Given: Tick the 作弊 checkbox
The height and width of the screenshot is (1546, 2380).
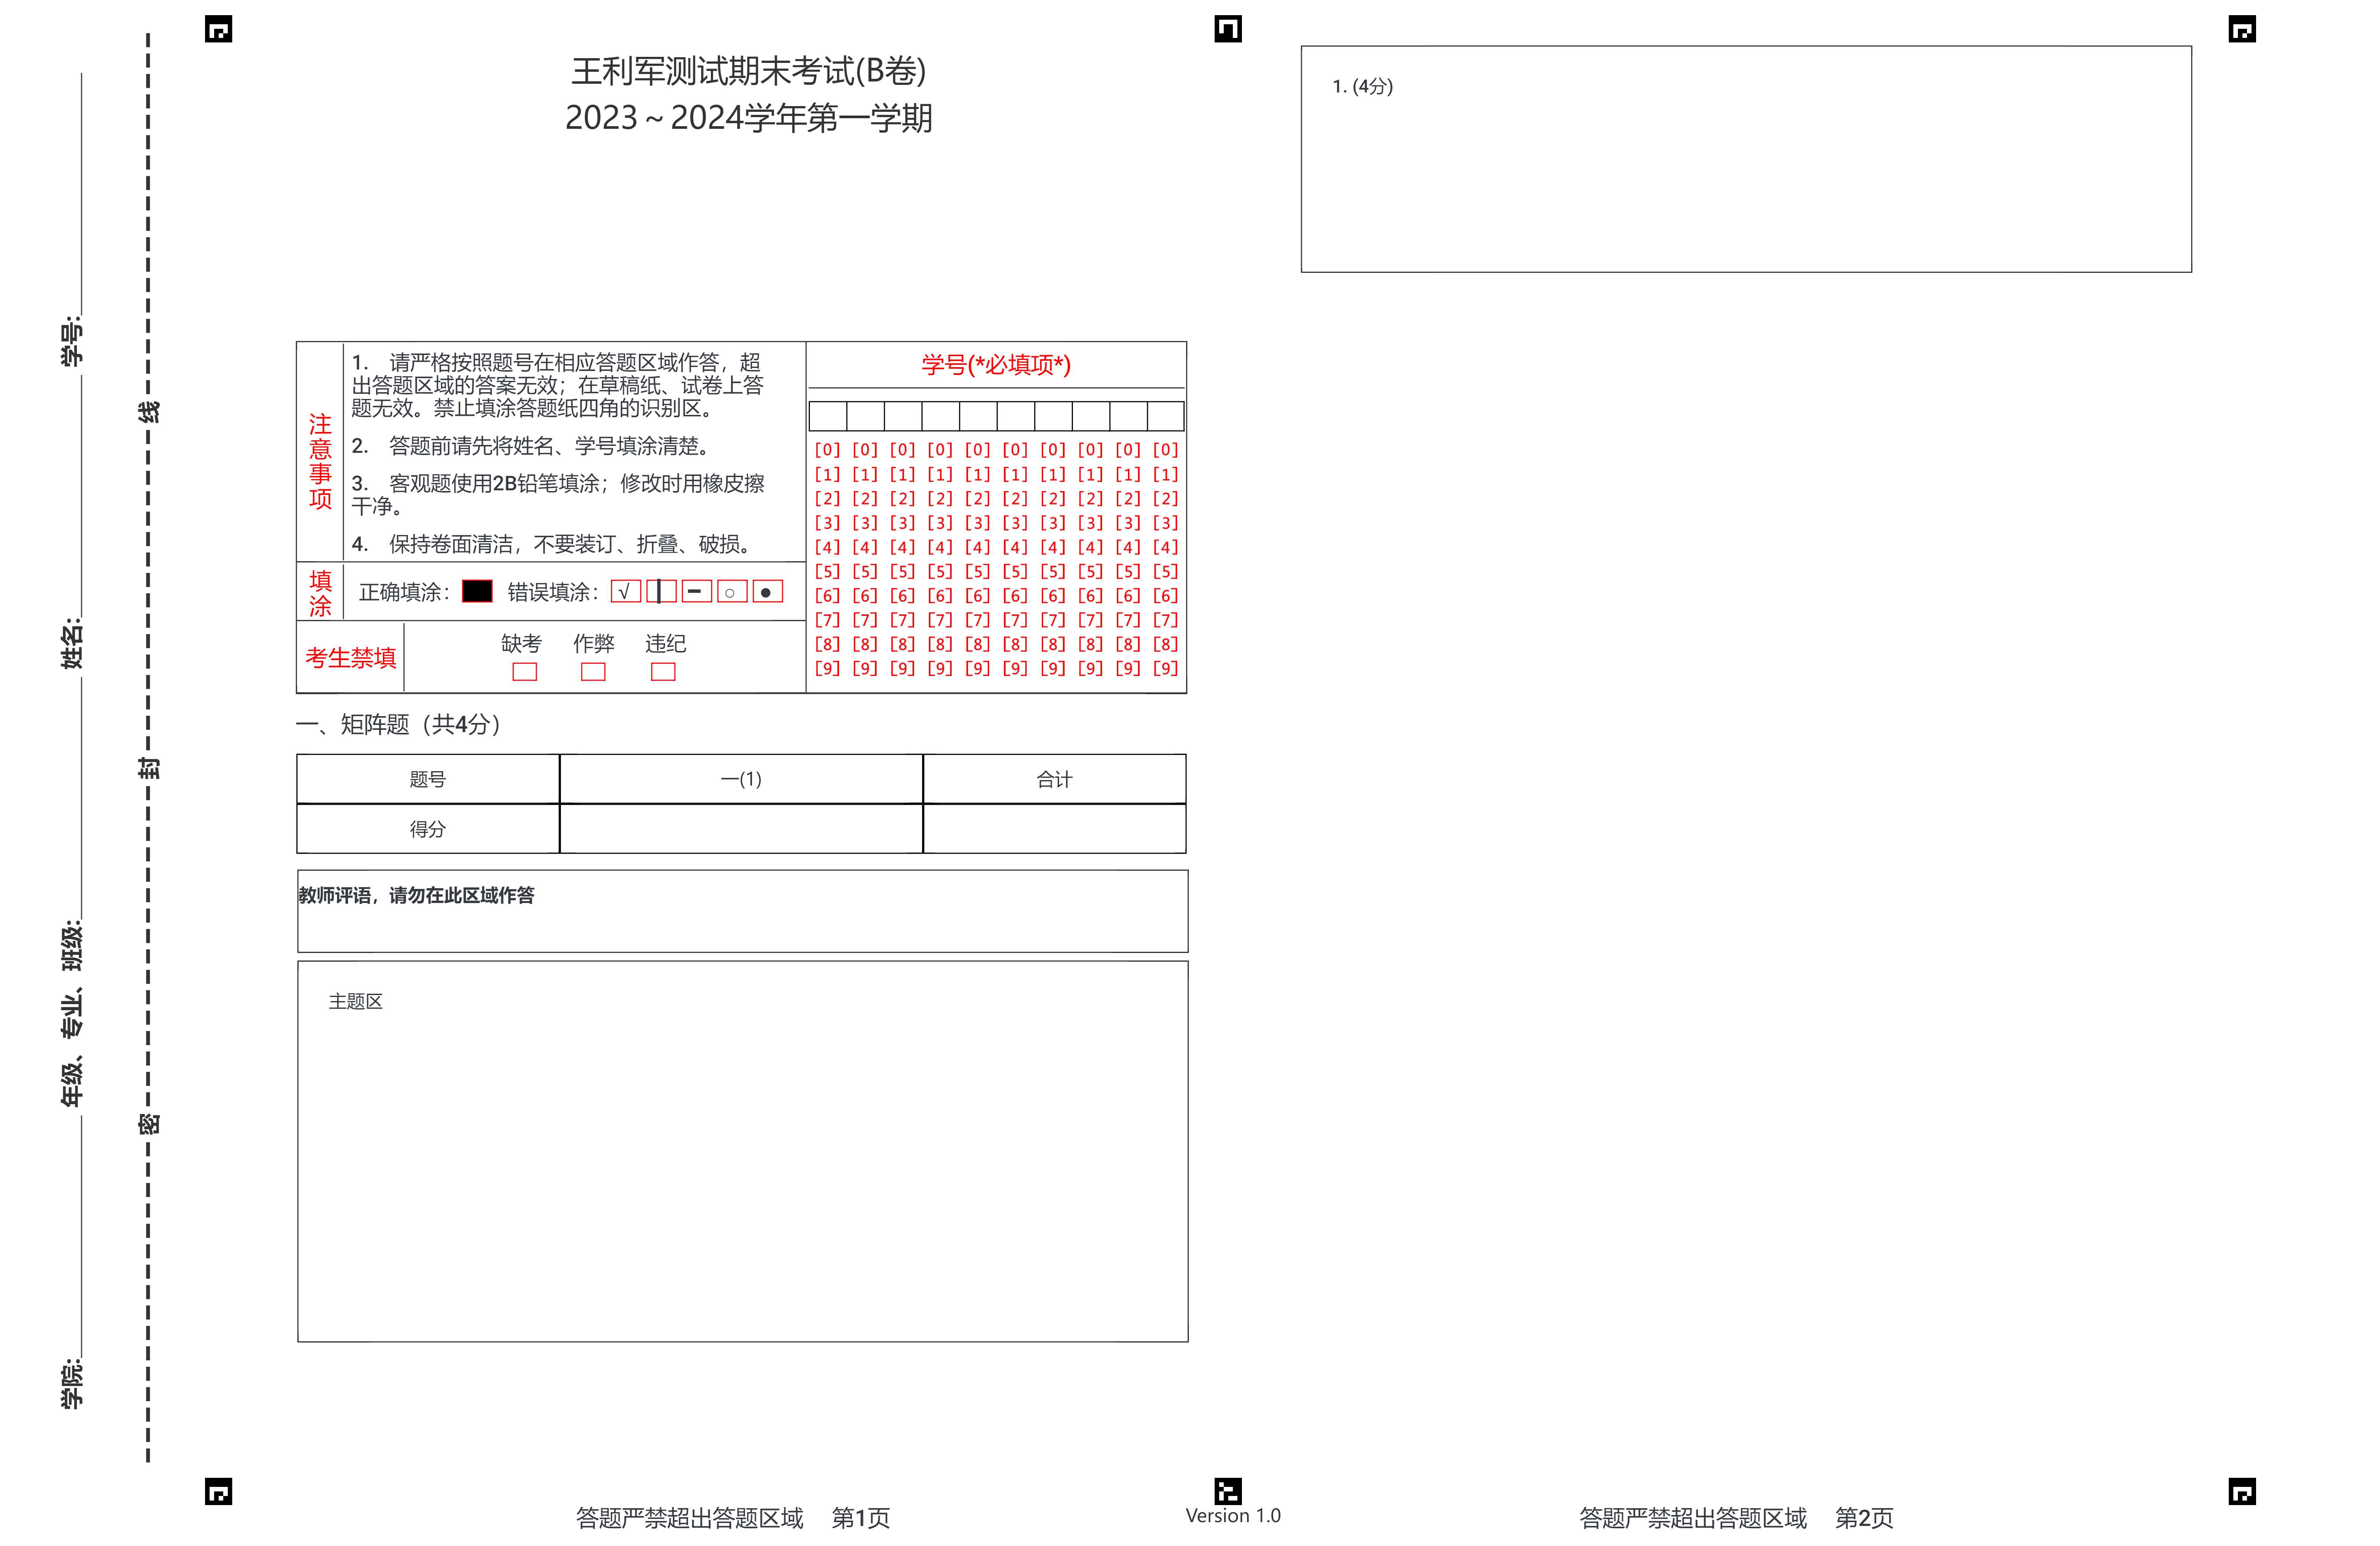Looking at the screenshot, I should click(x=593, y=672).
